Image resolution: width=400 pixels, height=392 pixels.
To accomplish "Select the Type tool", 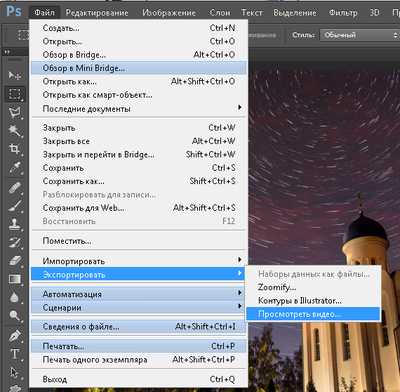I will [15, 353].
